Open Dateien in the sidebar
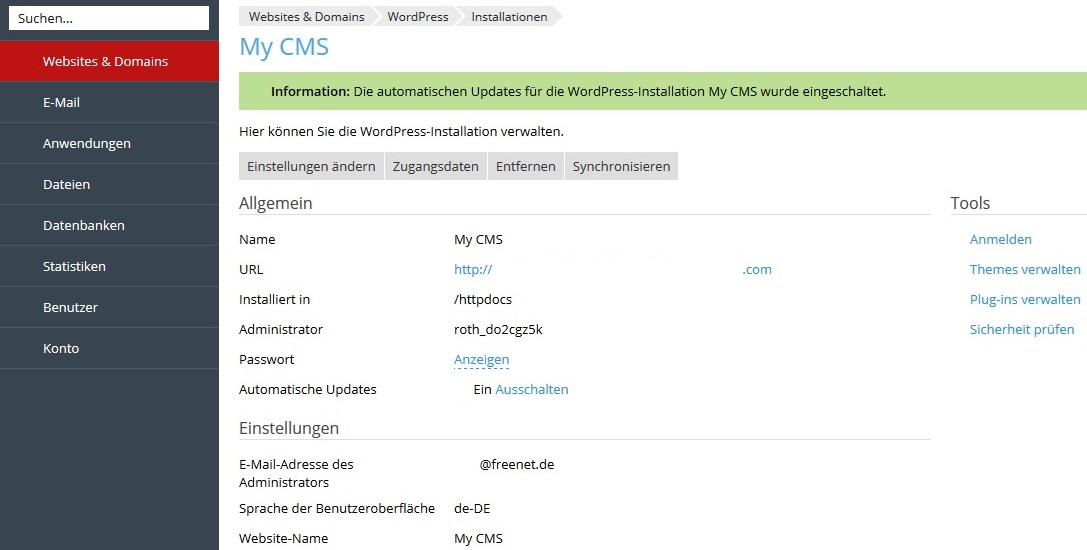This screenshot has height=550, width=1087. pyautogui.click(x=110, y=184)
